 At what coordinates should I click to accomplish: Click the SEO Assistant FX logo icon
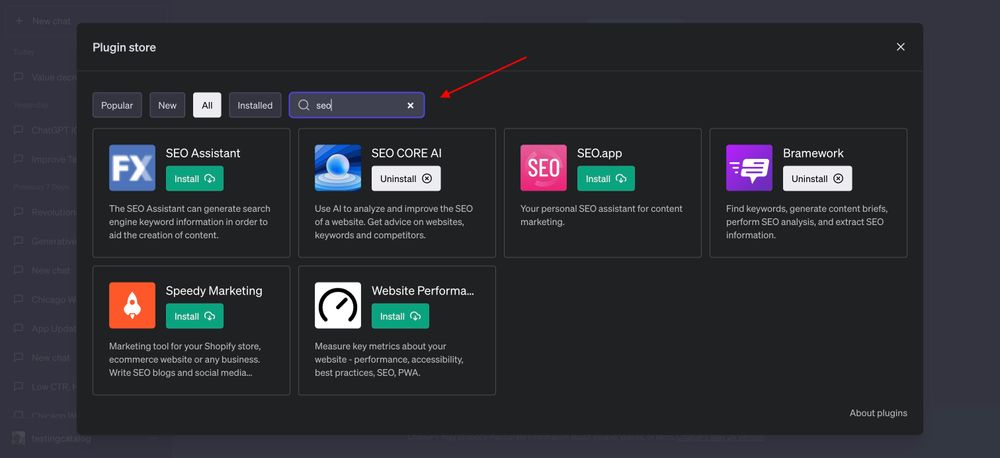(x=132, y=168)
